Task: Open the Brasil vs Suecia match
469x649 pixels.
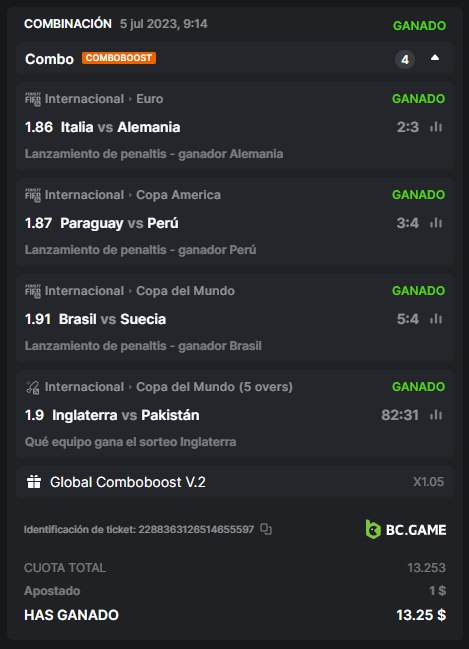Action: 112,319
